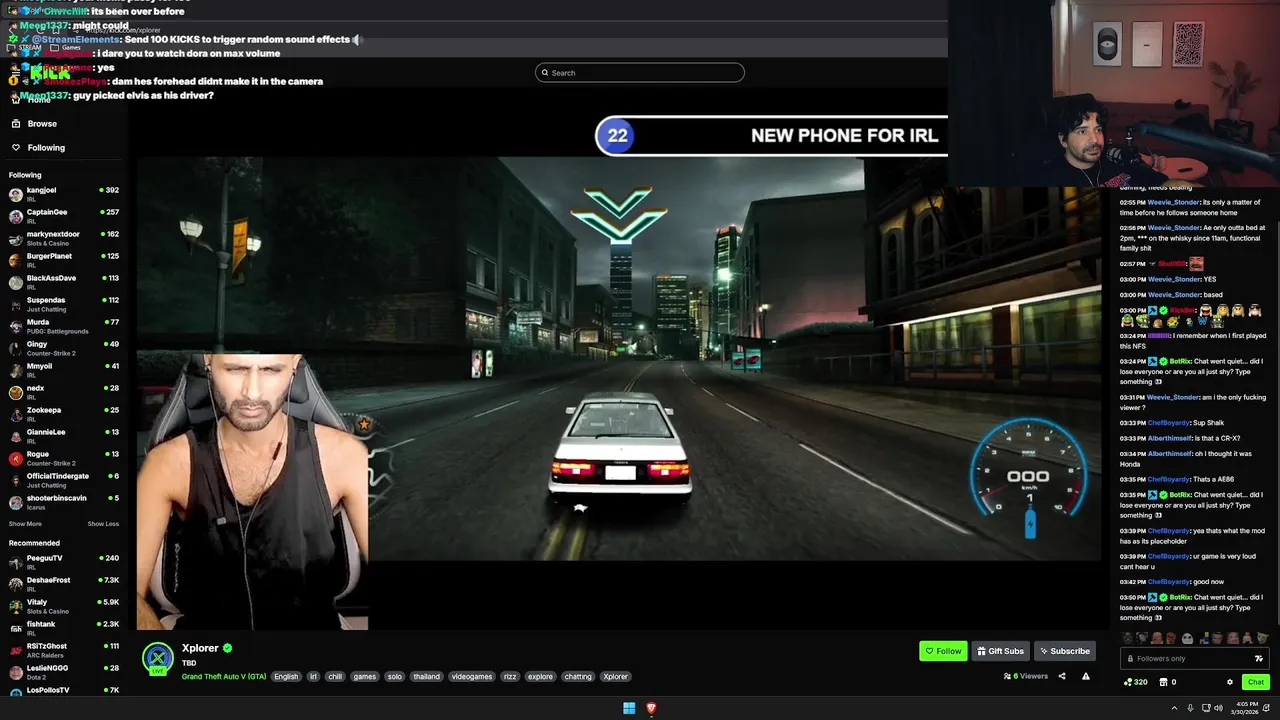The height and width of the screenshot is (720, 1280).
Task: Select the chatting tag
Action: tap(578, 677)
